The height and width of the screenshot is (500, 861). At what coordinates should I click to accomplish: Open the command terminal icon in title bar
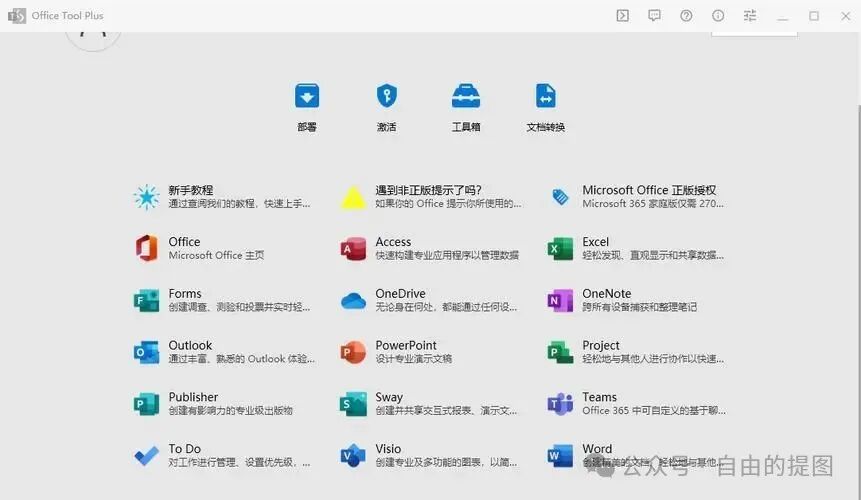[622, 16]
